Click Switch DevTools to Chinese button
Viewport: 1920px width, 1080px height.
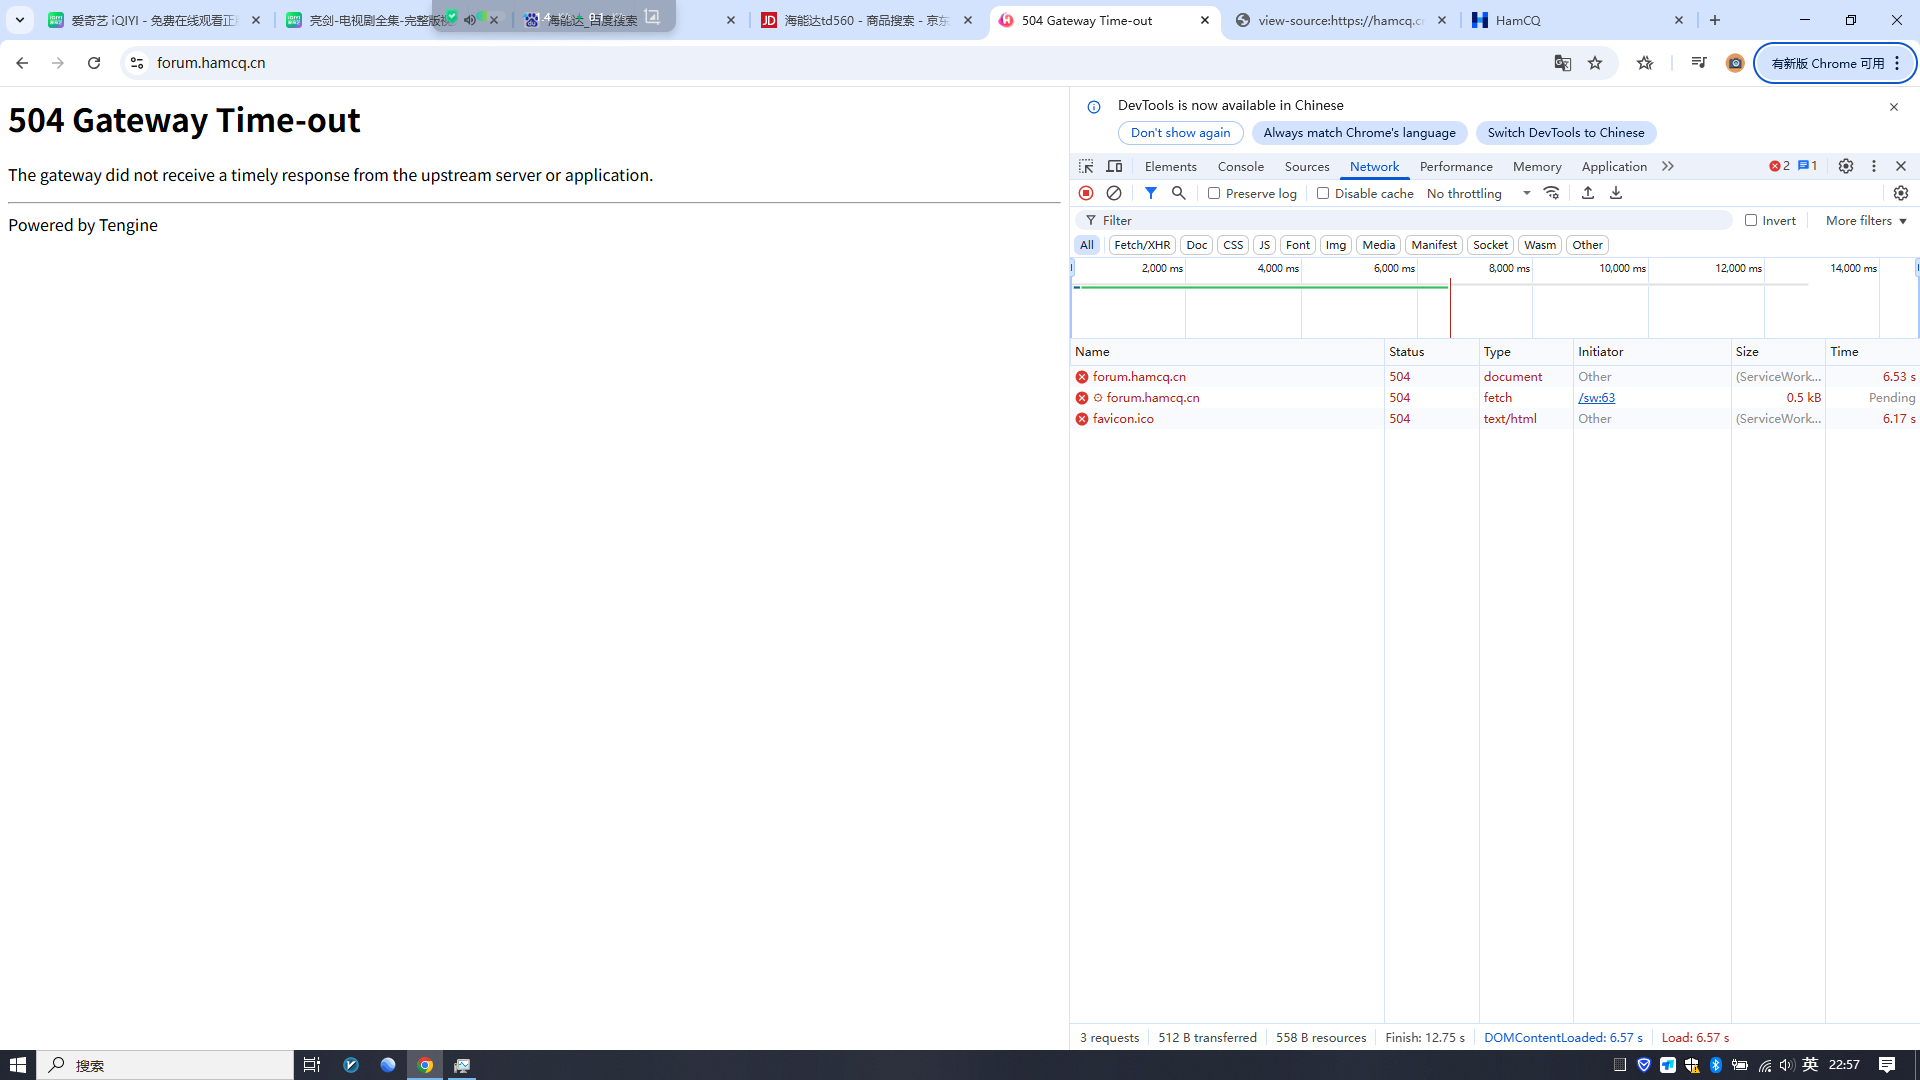(x=1565, y=132)
